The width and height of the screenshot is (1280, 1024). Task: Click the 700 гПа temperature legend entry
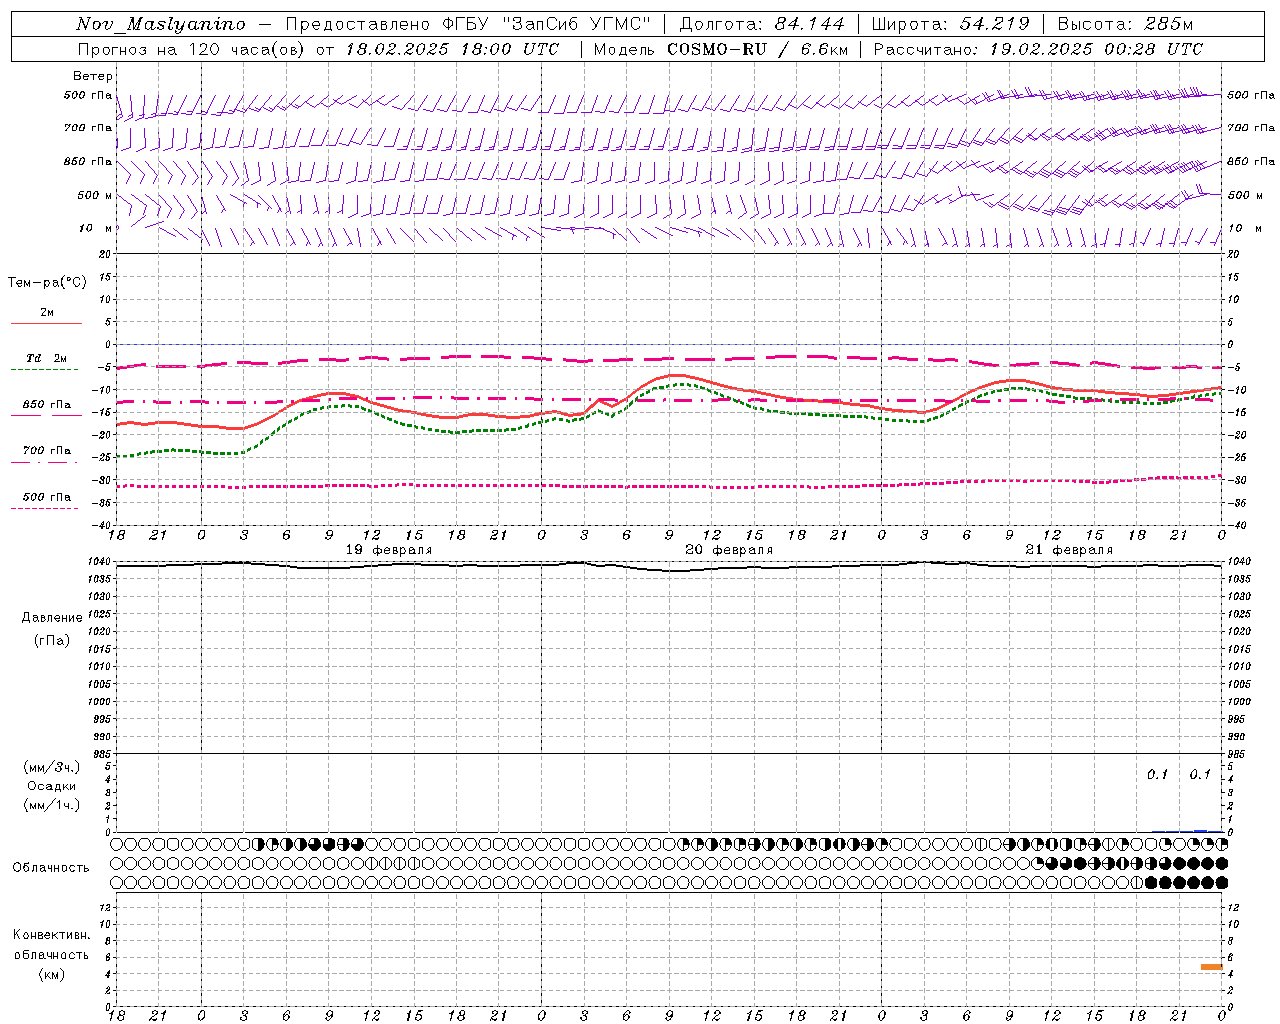tap(47, 451)
